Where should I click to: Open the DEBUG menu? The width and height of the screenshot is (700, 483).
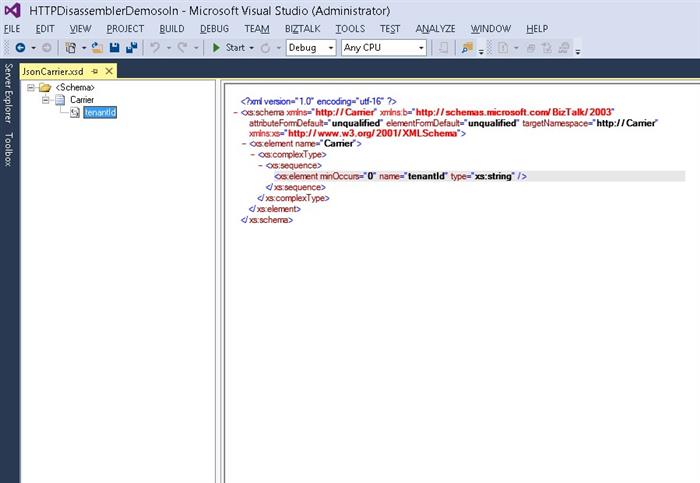click(x=214, y=29)
